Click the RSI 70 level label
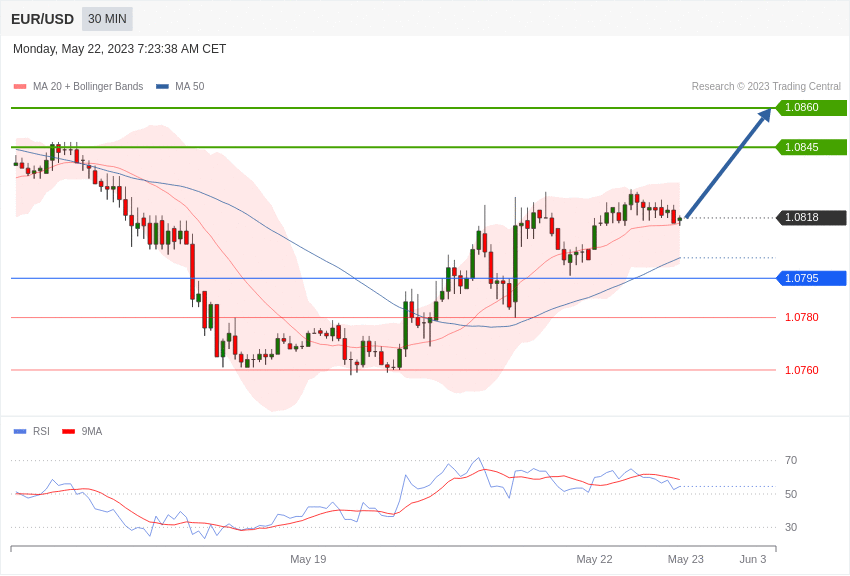Screen dimensions: 850x576 [791, 460]
